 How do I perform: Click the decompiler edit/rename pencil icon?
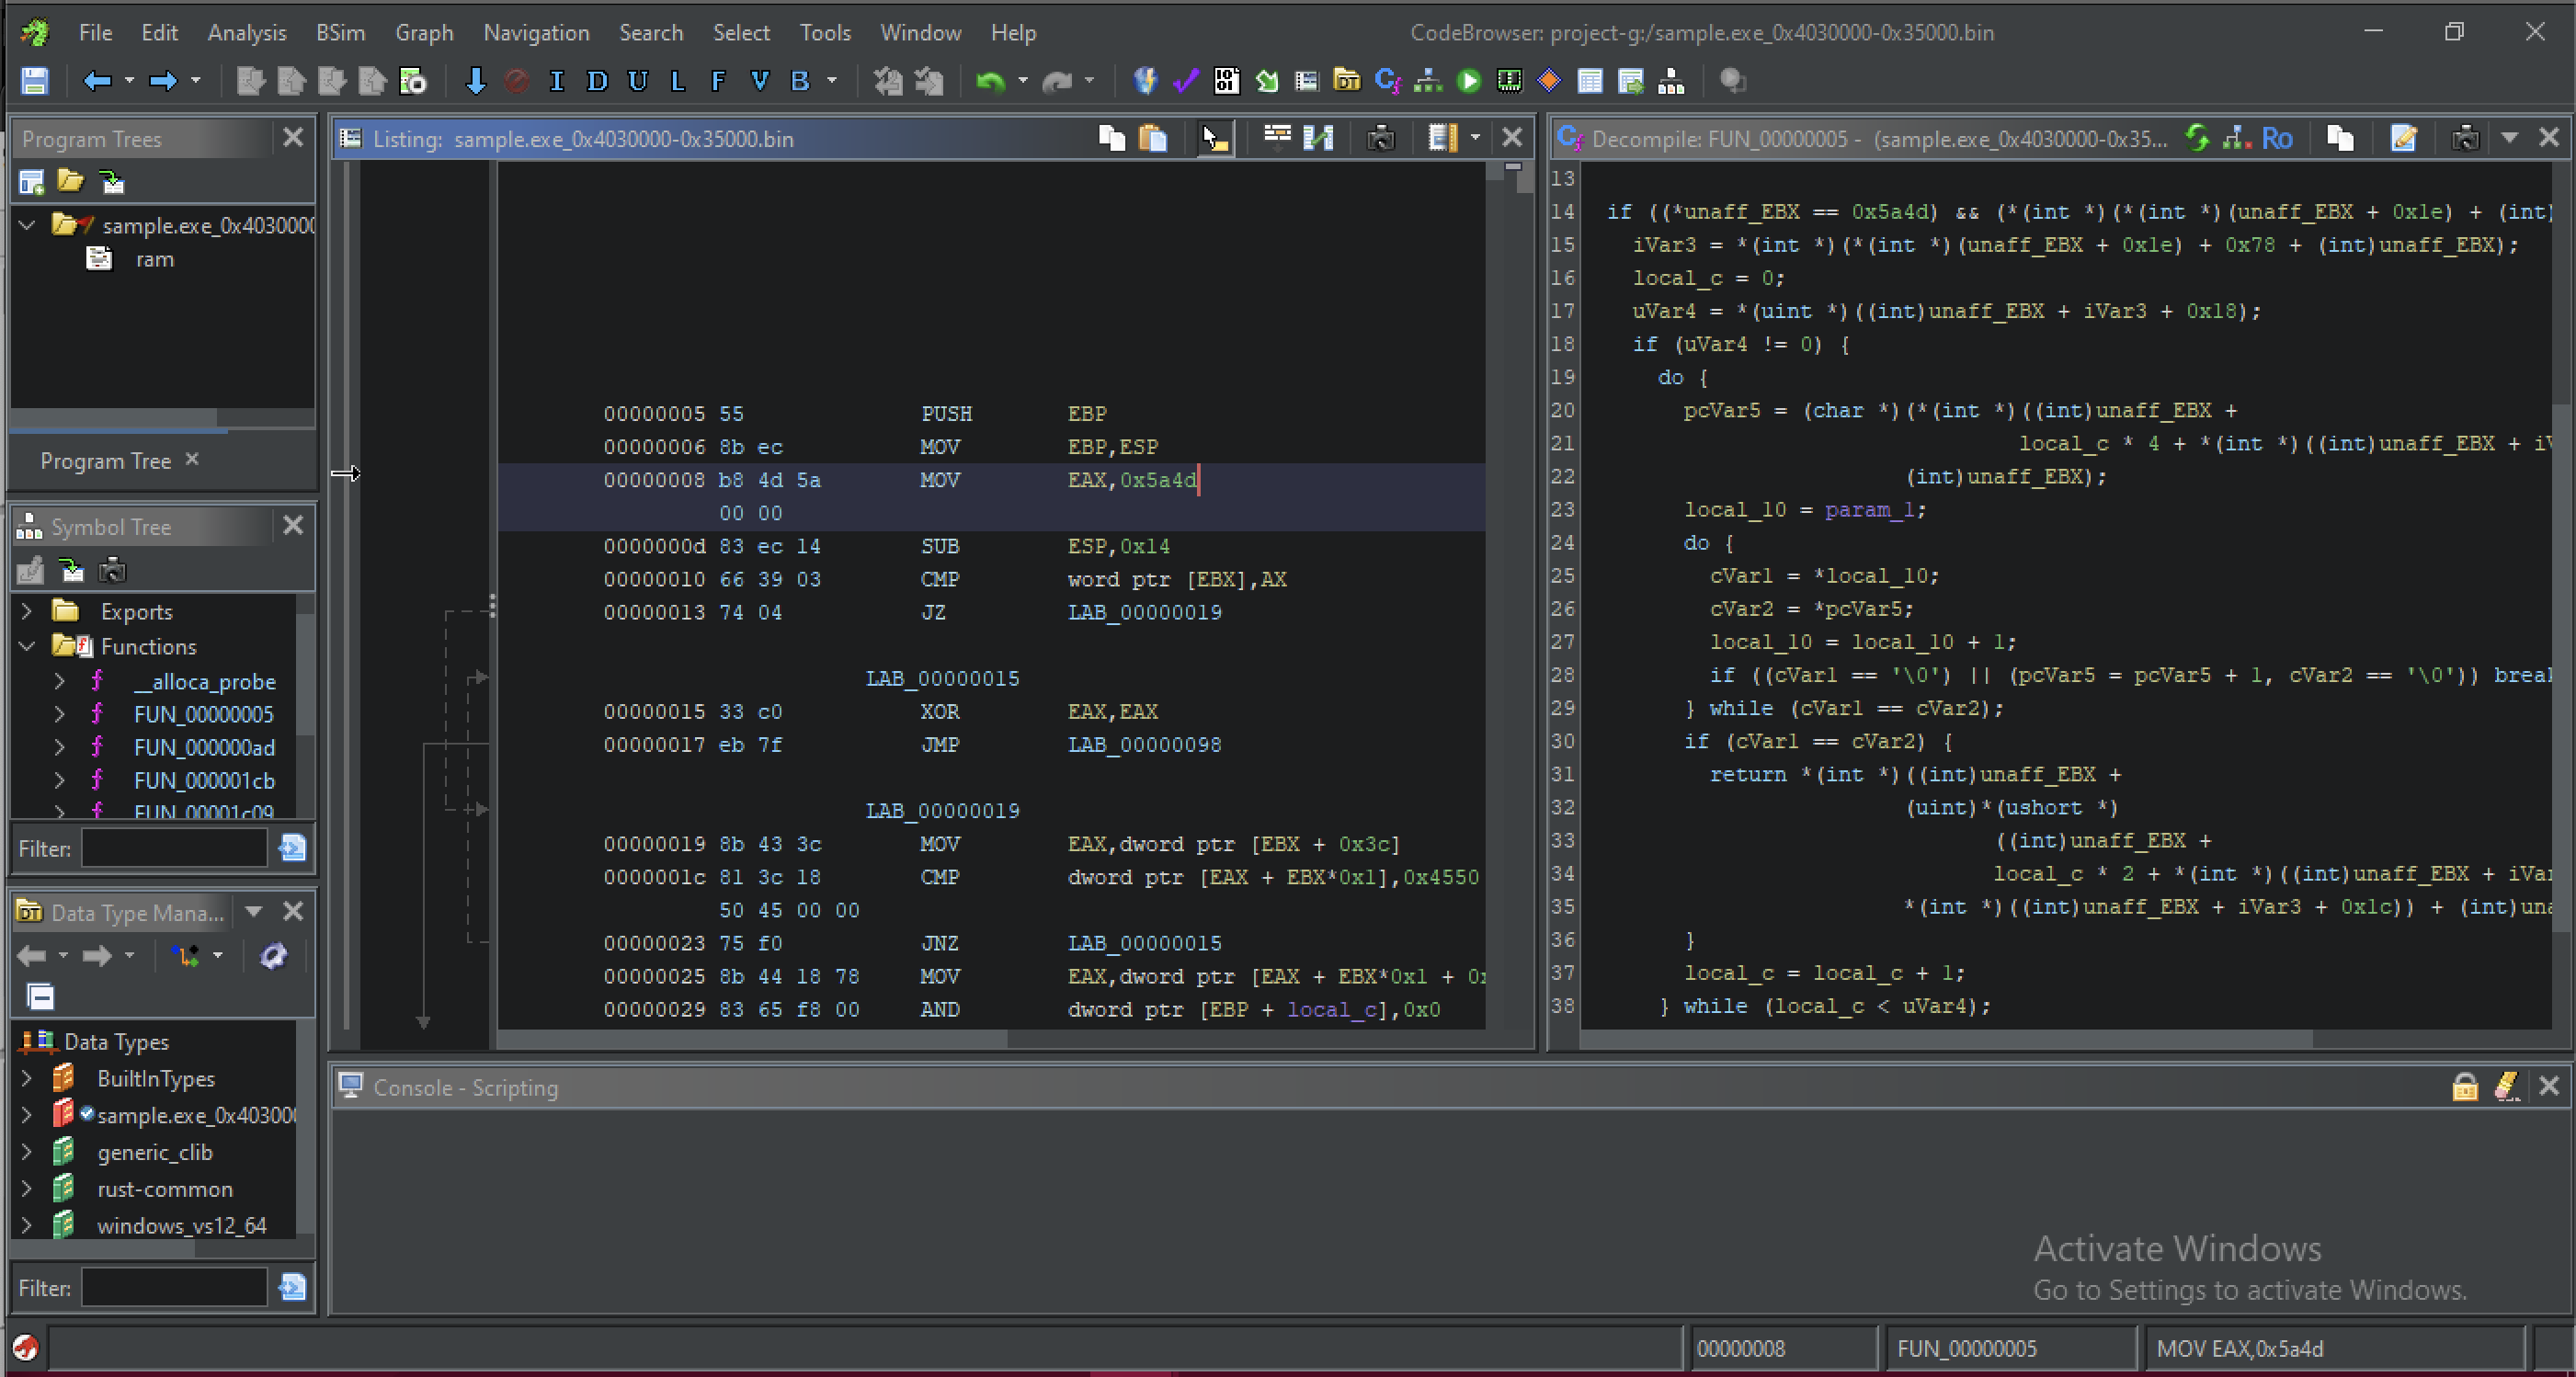click(2403, 138)
